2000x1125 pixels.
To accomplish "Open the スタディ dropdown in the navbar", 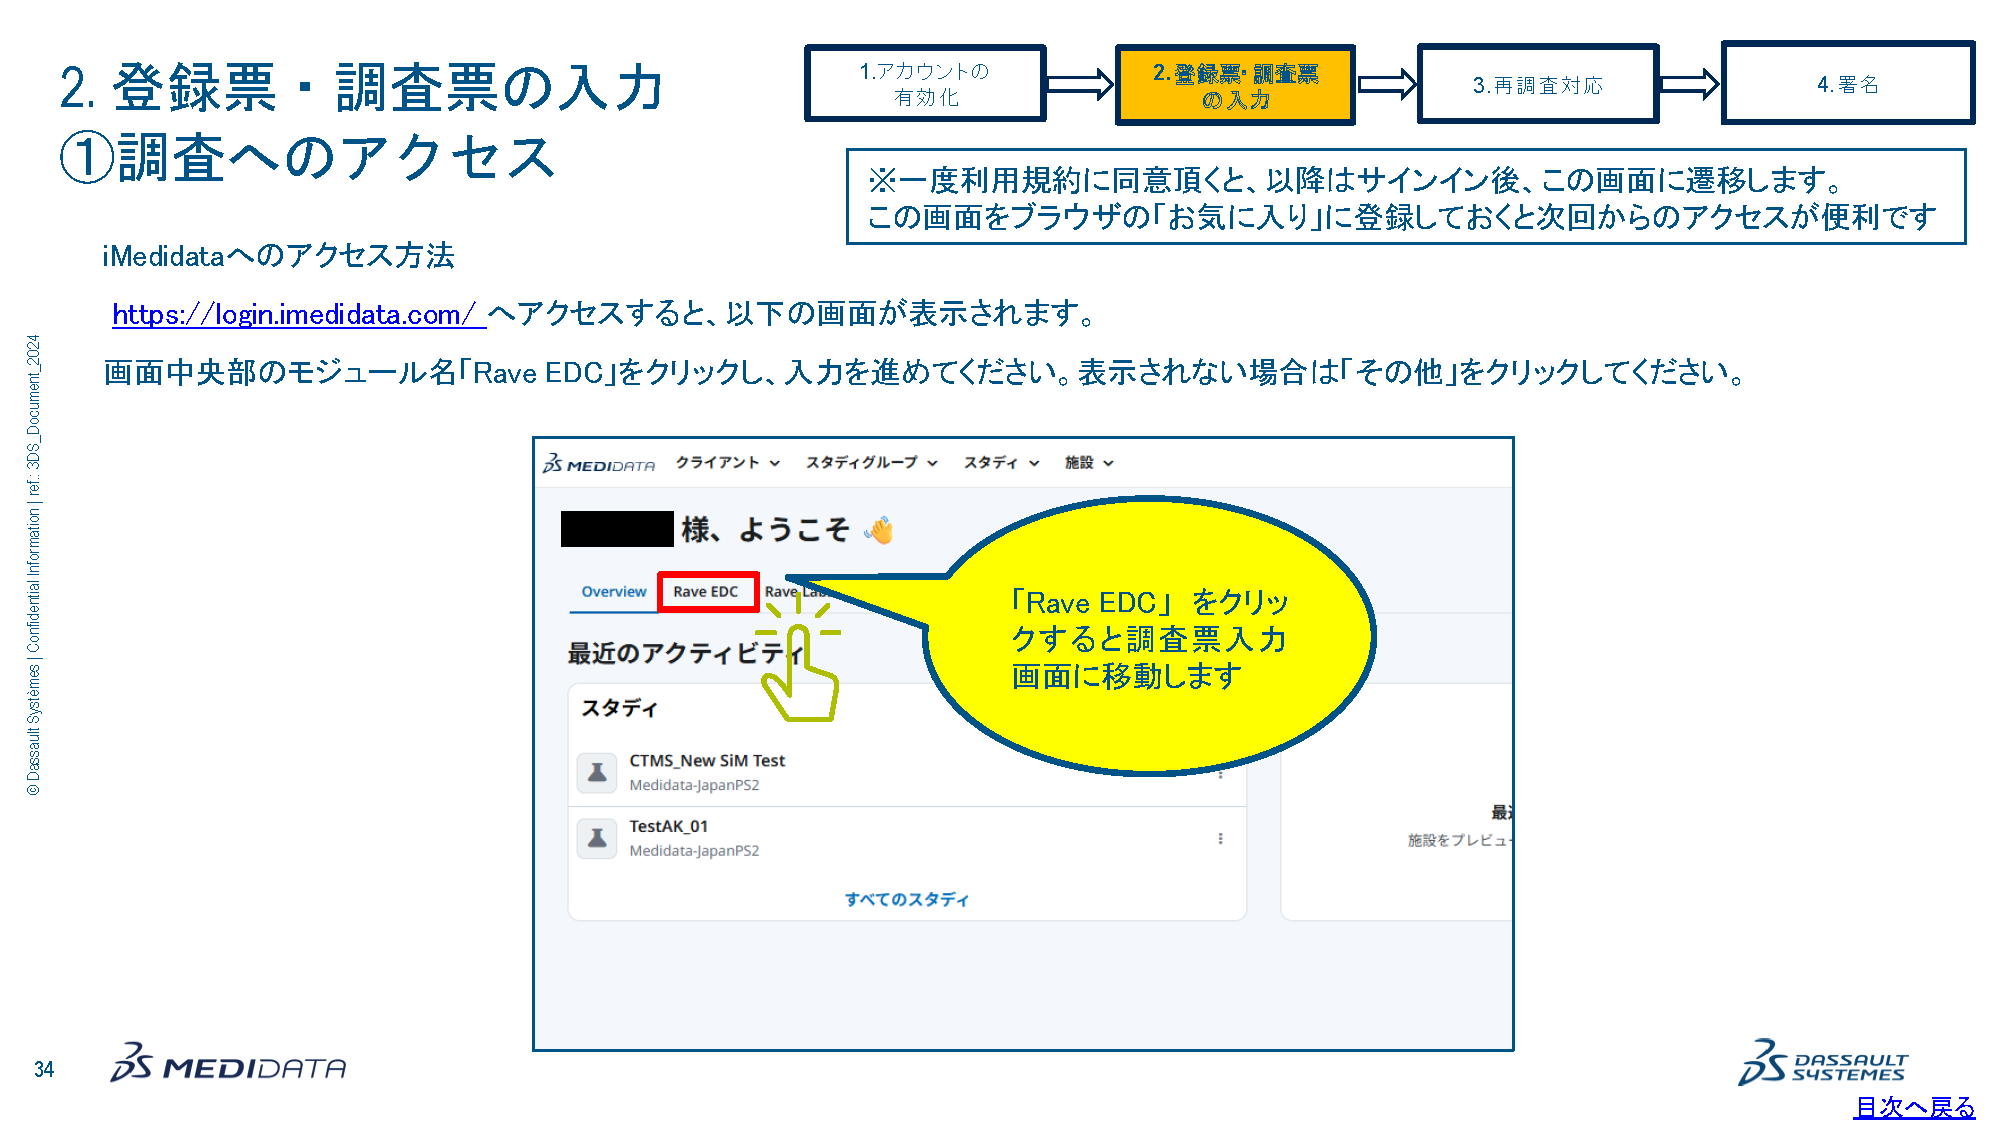I will [x=1001, y=462].
